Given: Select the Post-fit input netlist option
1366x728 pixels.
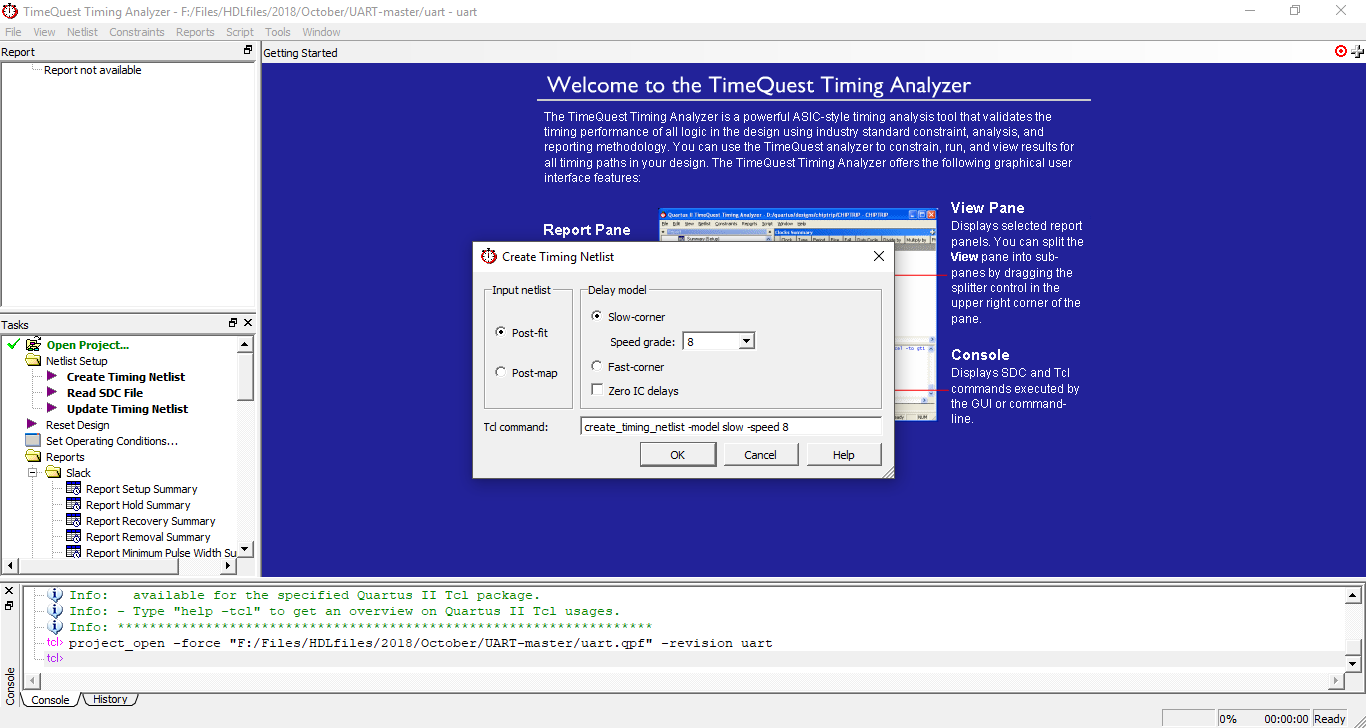Looking at the screenshot, I should tap(501, 332).
